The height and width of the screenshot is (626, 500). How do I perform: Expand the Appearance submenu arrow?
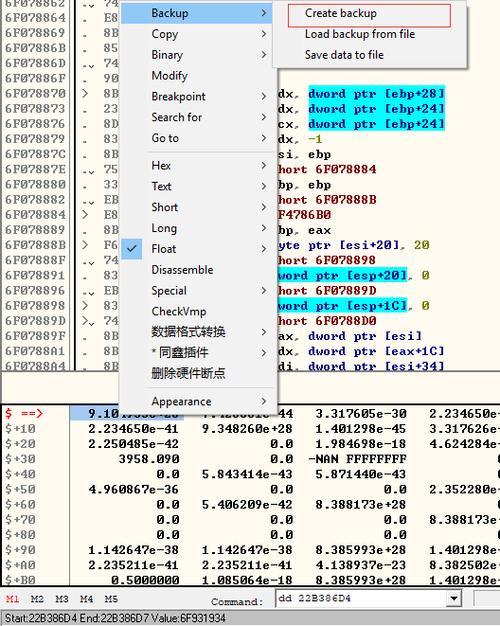coord(264,401)
